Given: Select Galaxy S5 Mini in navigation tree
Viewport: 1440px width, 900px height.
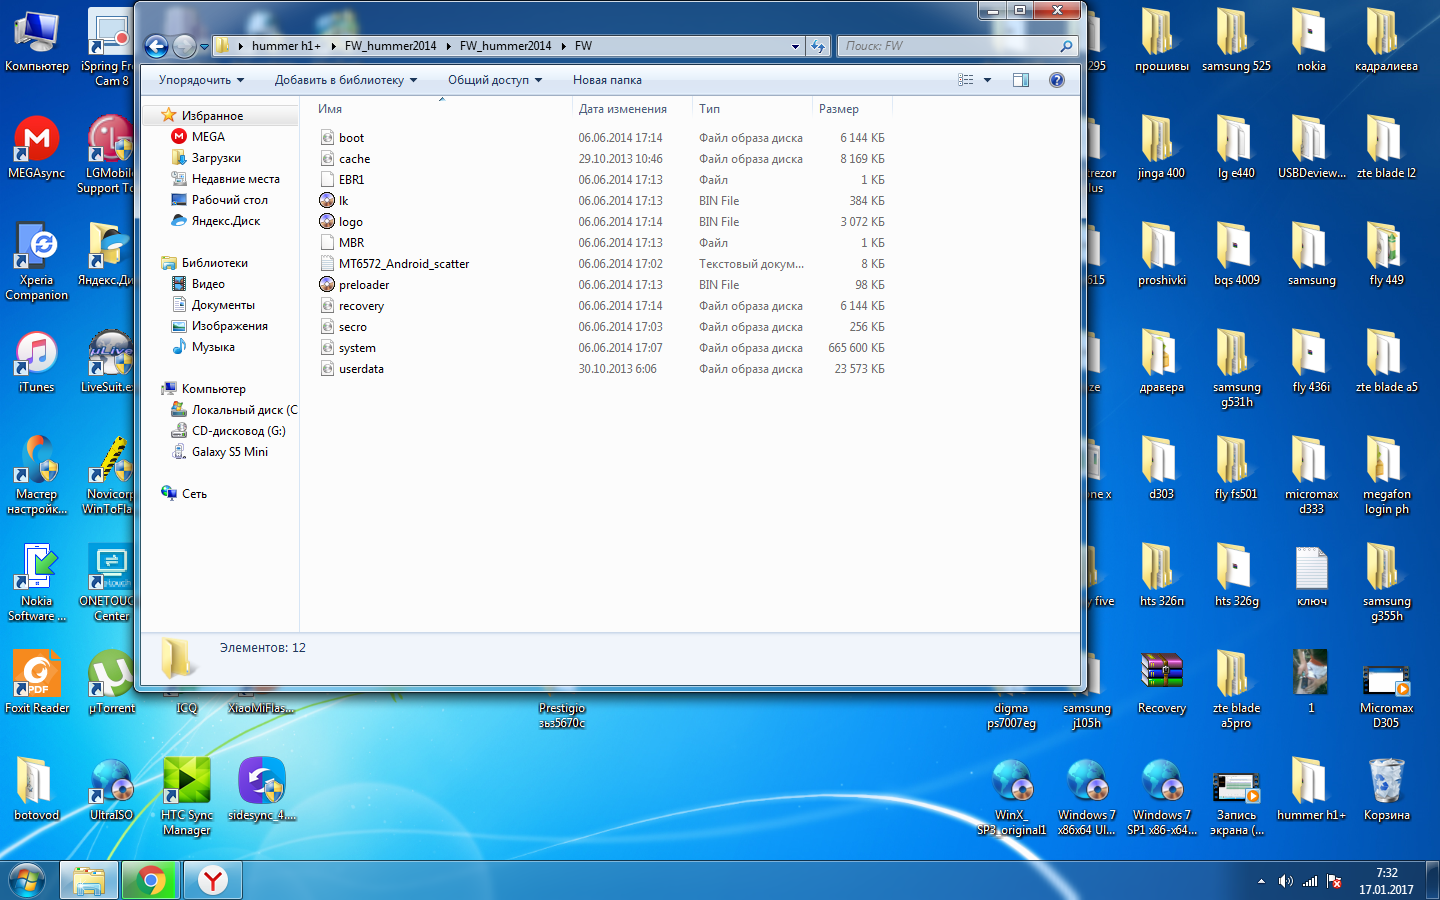Looking at the screenshot, I should point(229,452).
